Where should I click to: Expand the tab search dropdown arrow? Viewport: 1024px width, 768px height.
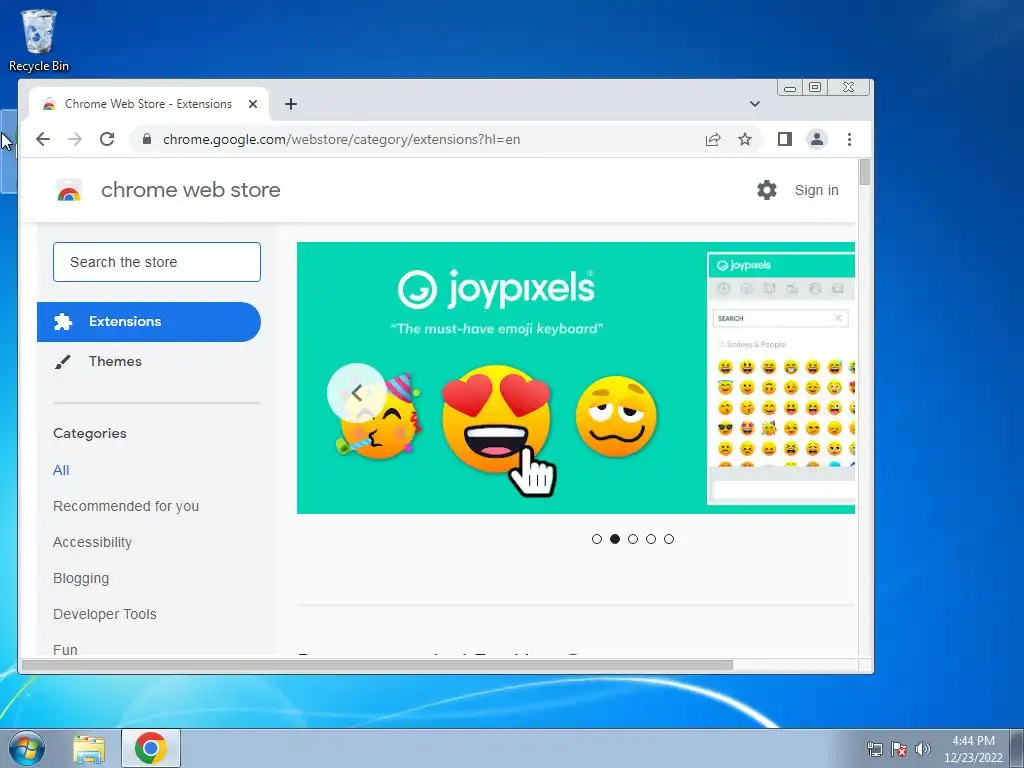tap(755, 104)
